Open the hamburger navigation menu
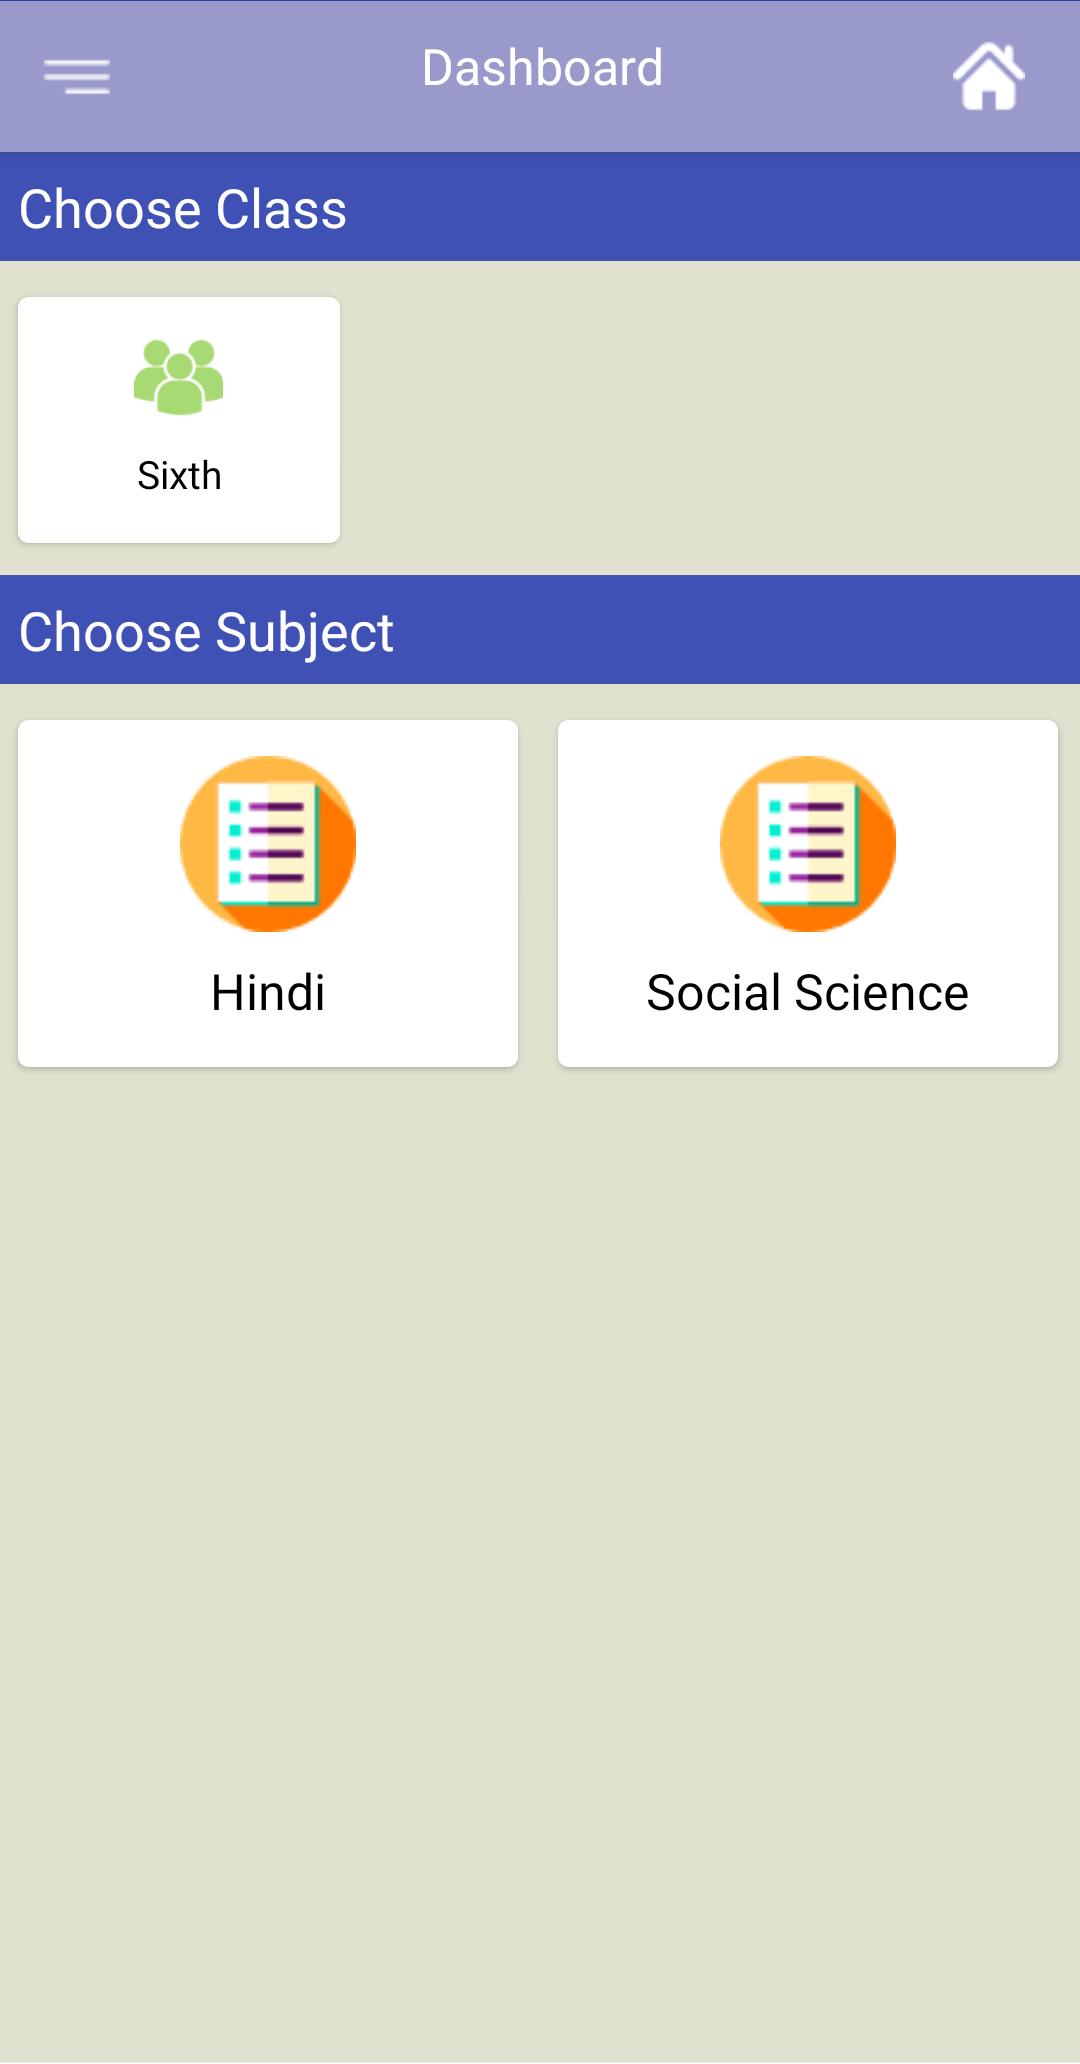1080x2064 pixels. coord(77,76)
